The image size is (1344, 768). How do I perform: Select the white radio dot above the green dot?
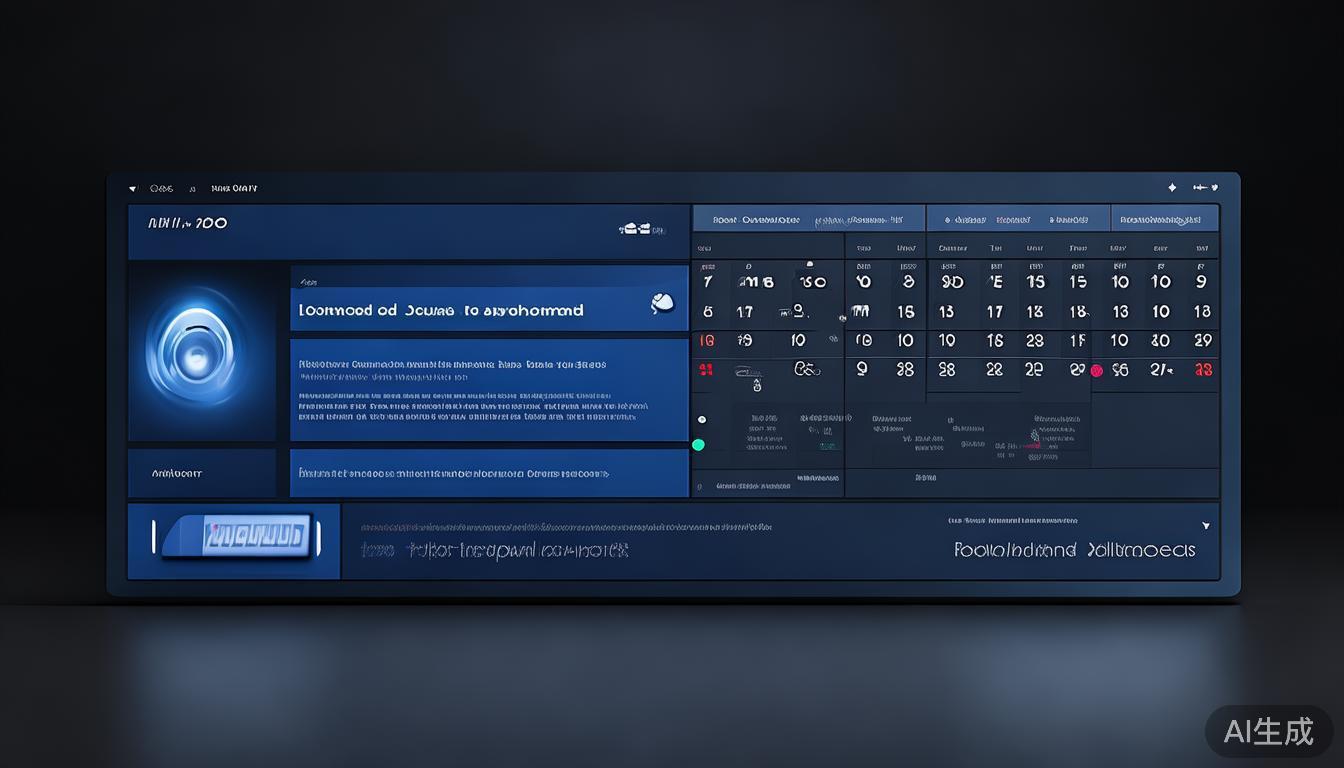coord(701,419)
